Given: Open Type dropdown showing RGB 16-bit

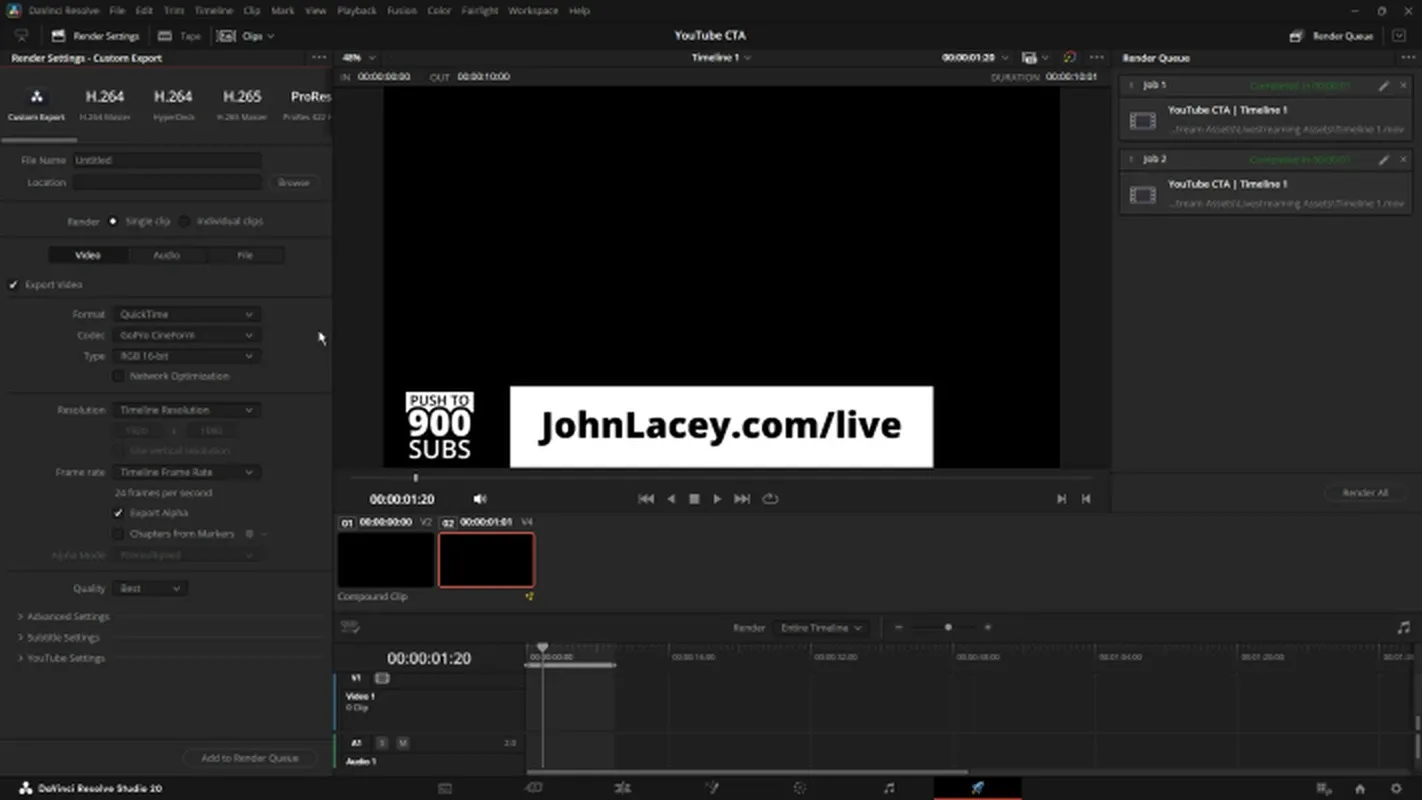Looking at the screenshot, I should pos(186,356).
